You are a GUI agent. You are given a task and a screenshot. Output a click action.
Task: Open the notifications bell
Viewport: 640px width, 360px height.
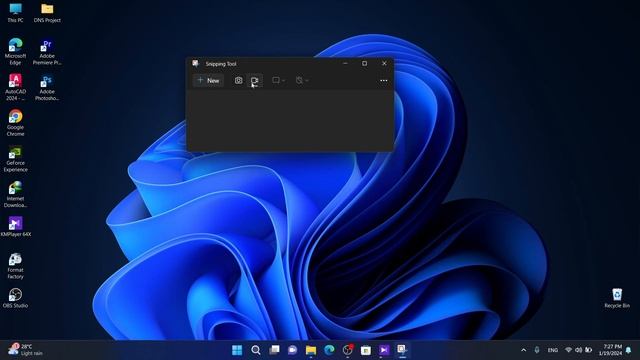[x=629, y=350]
